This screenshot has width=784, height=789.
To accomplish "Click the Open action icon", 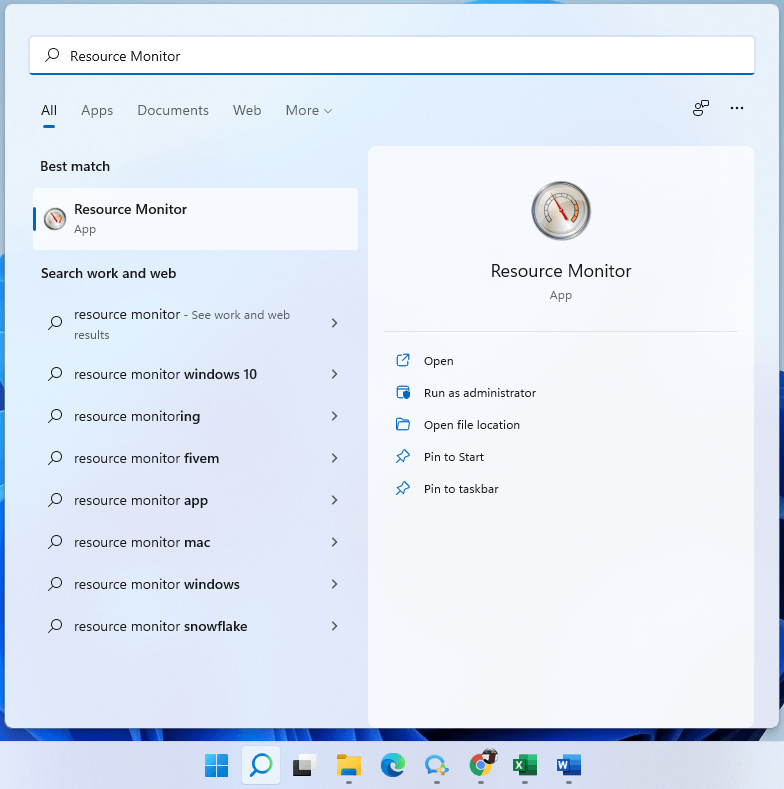I will point(403,360).
